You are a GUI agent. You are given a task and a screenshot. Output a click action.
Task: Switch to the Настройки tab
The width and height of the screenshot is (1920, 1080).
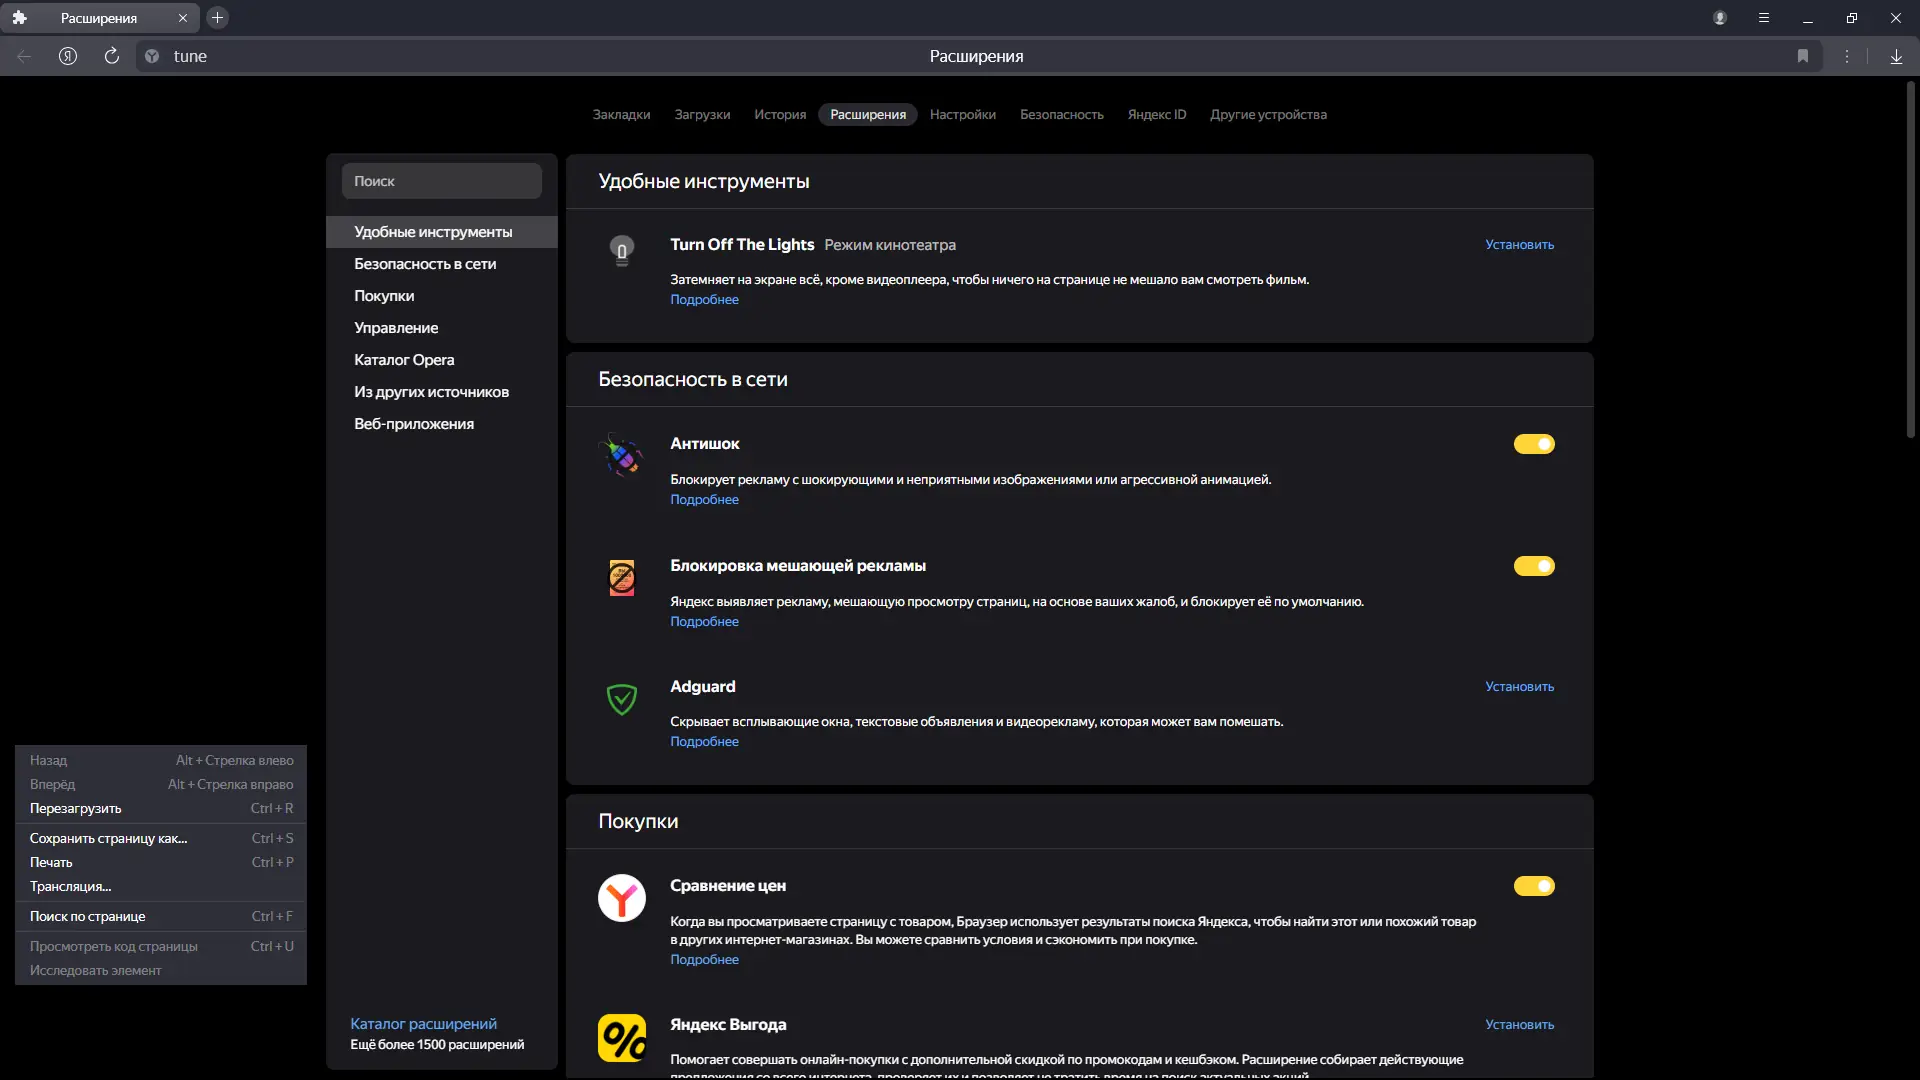[962, 114]
